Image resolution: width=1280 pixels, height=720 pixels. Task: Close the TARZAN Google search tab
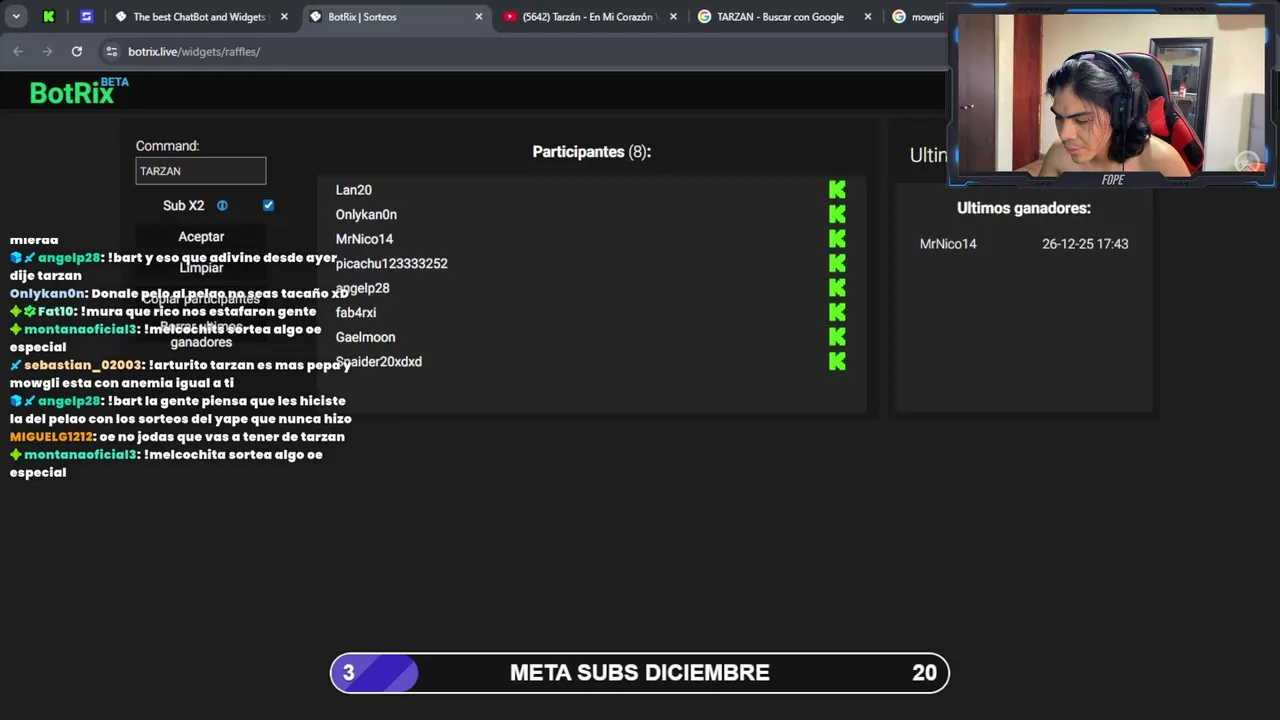click(867, 16)
